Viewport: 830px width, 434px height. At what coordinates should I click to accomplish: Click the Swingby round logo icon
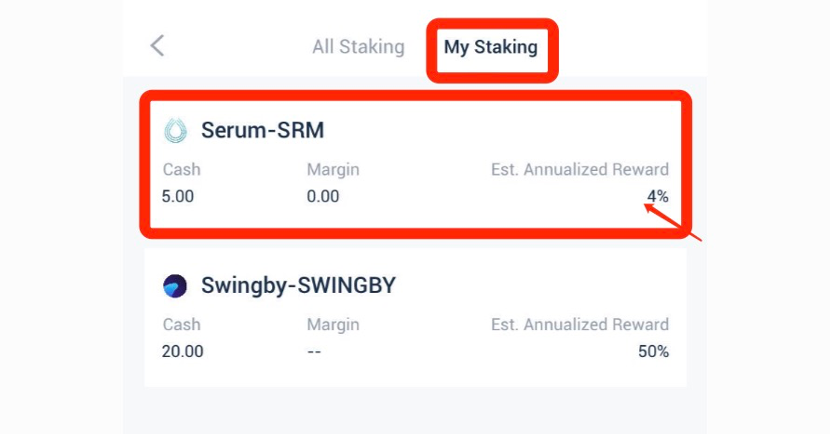[175, 286]
